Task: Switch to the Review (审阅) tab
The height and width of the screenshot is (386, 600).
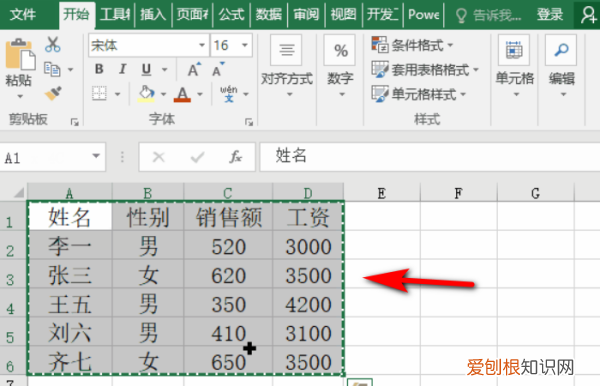Action: pyautogui.click(x=306, y=15)
